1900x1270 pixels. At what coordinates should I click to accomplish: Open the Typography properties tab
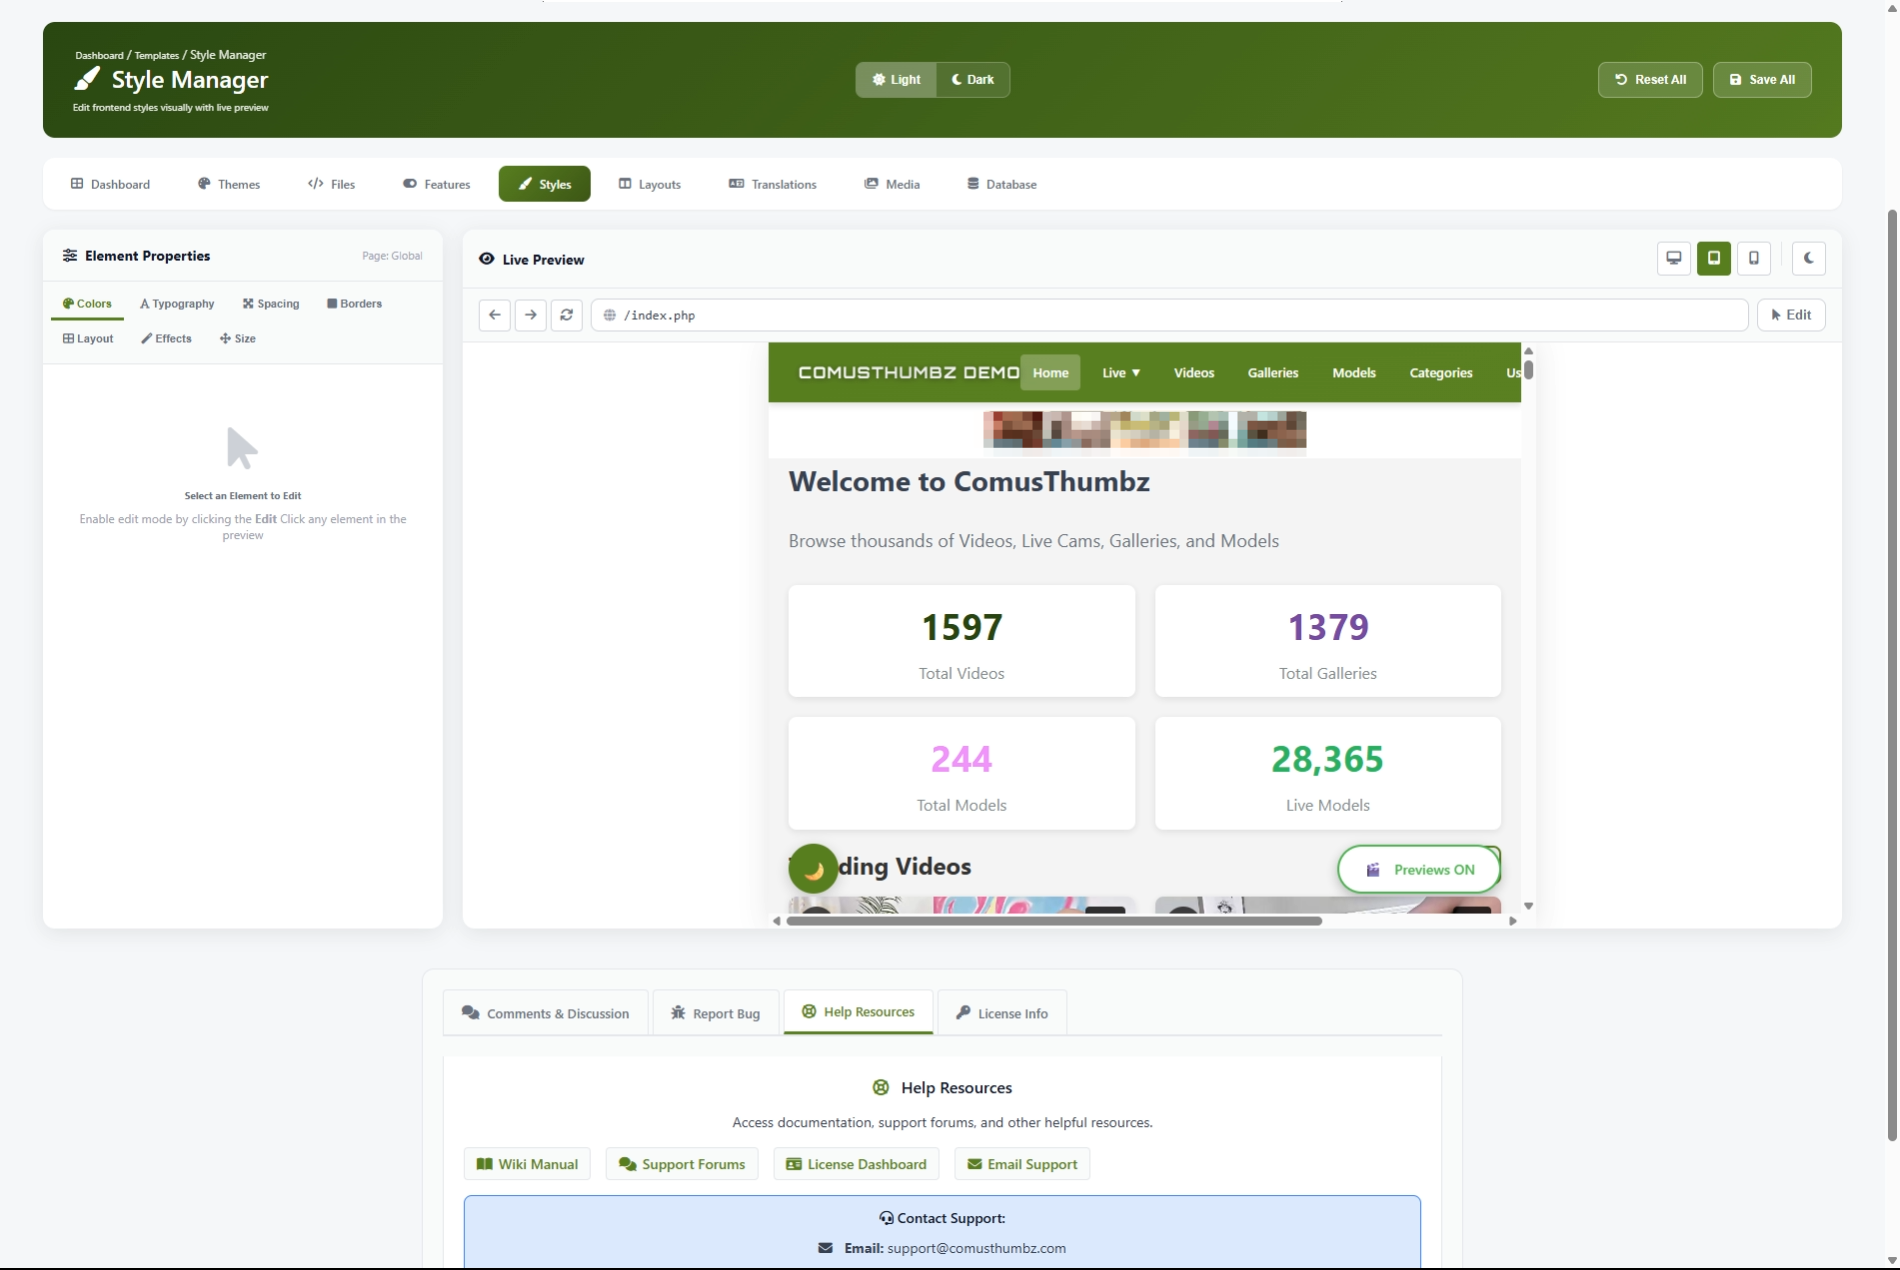[x=177, y=304]
